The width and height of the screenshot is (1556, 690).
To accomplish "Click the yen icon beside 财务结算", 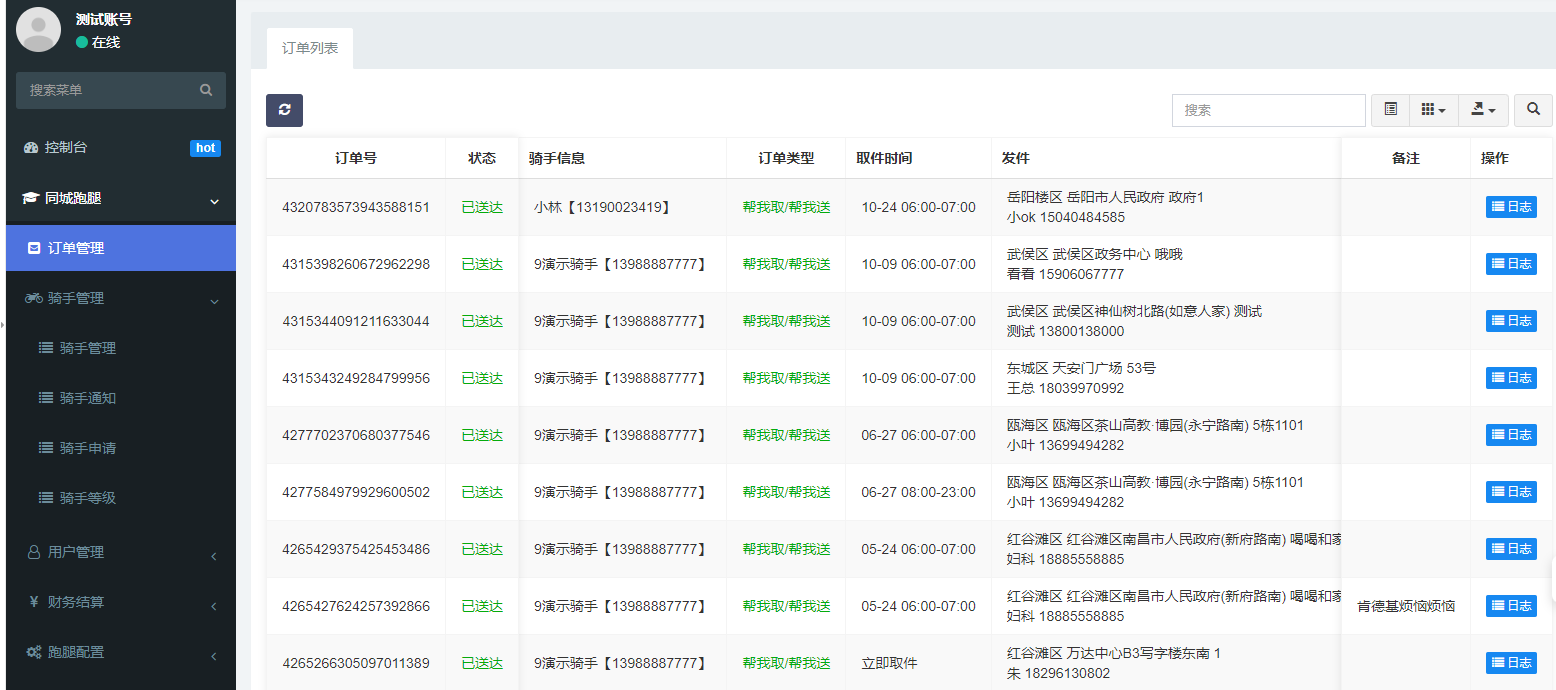I will coord(33,602).
